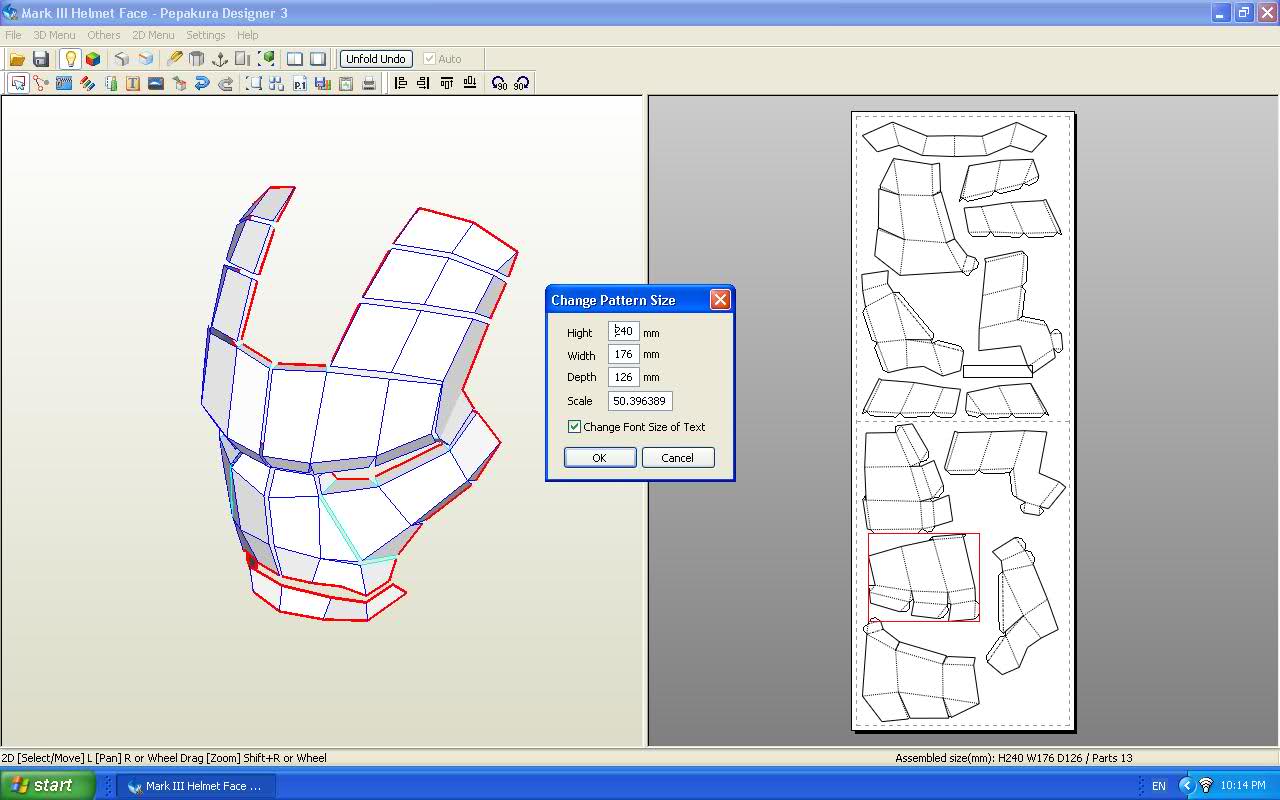Open the Help menu

coord(247,35)
